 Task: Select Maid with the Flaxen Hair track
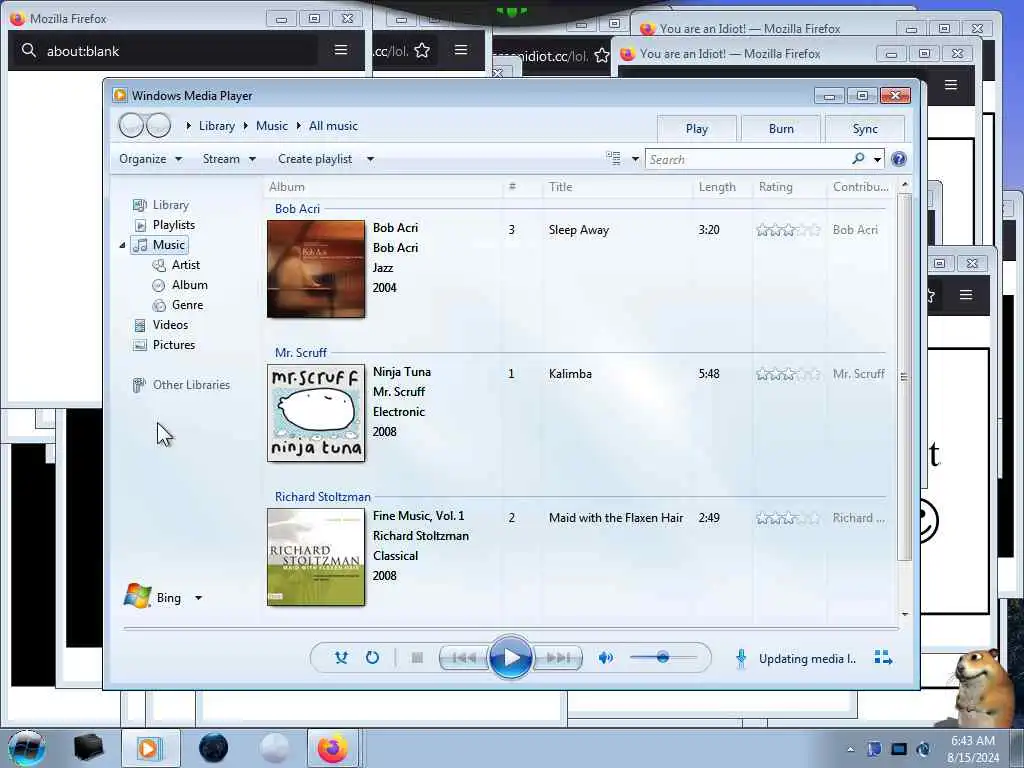[616, 518]
